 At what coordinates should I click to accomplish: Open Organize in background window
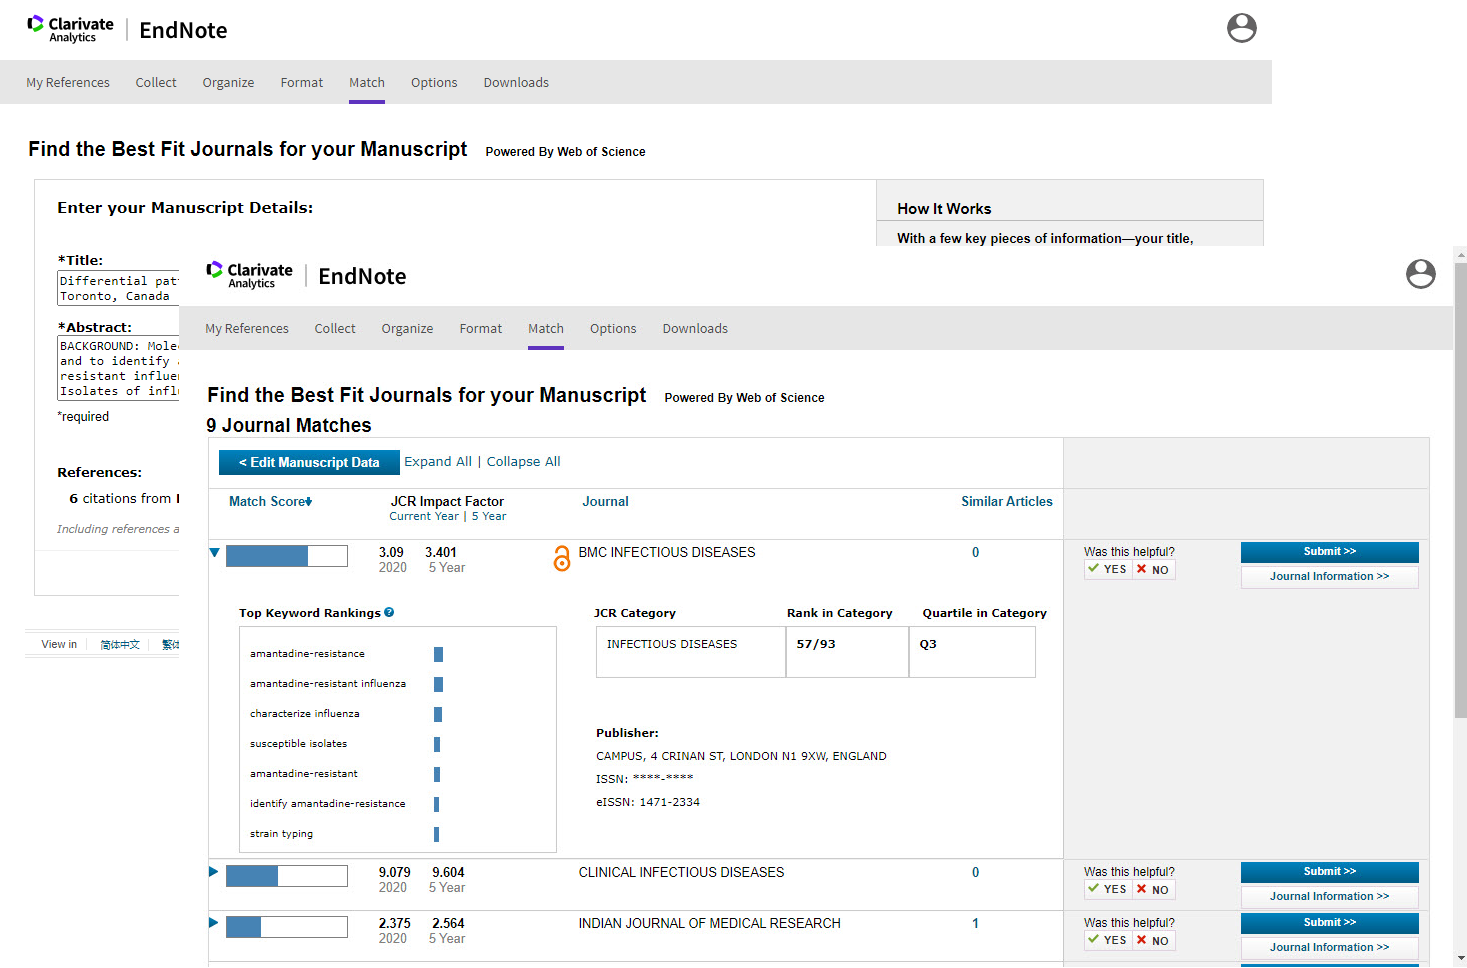(x=228, y=82)
